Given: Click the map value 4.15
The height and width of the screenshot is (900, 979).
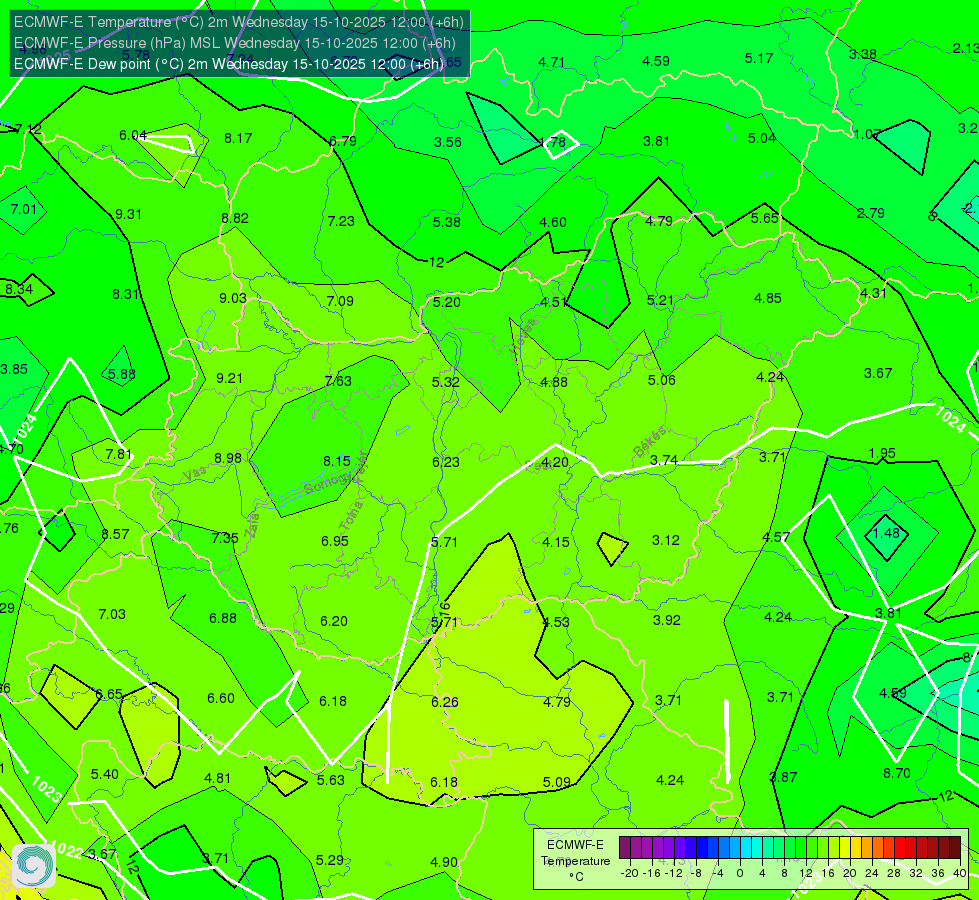Looking at the screenshot, I should click(556, 542).
